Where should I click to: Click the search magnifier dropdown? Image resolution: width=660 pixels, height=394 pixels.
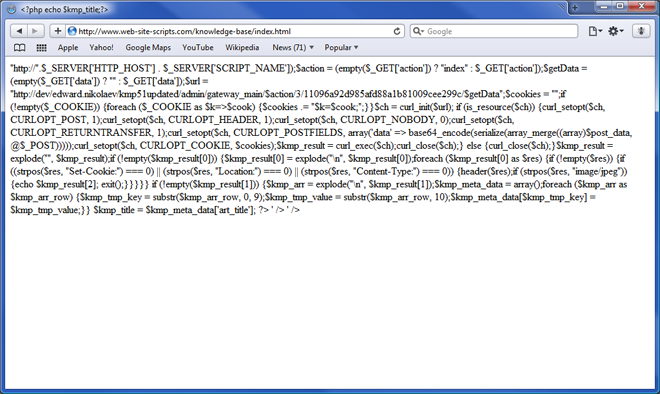pyautogui.click(x=418, y=31)
